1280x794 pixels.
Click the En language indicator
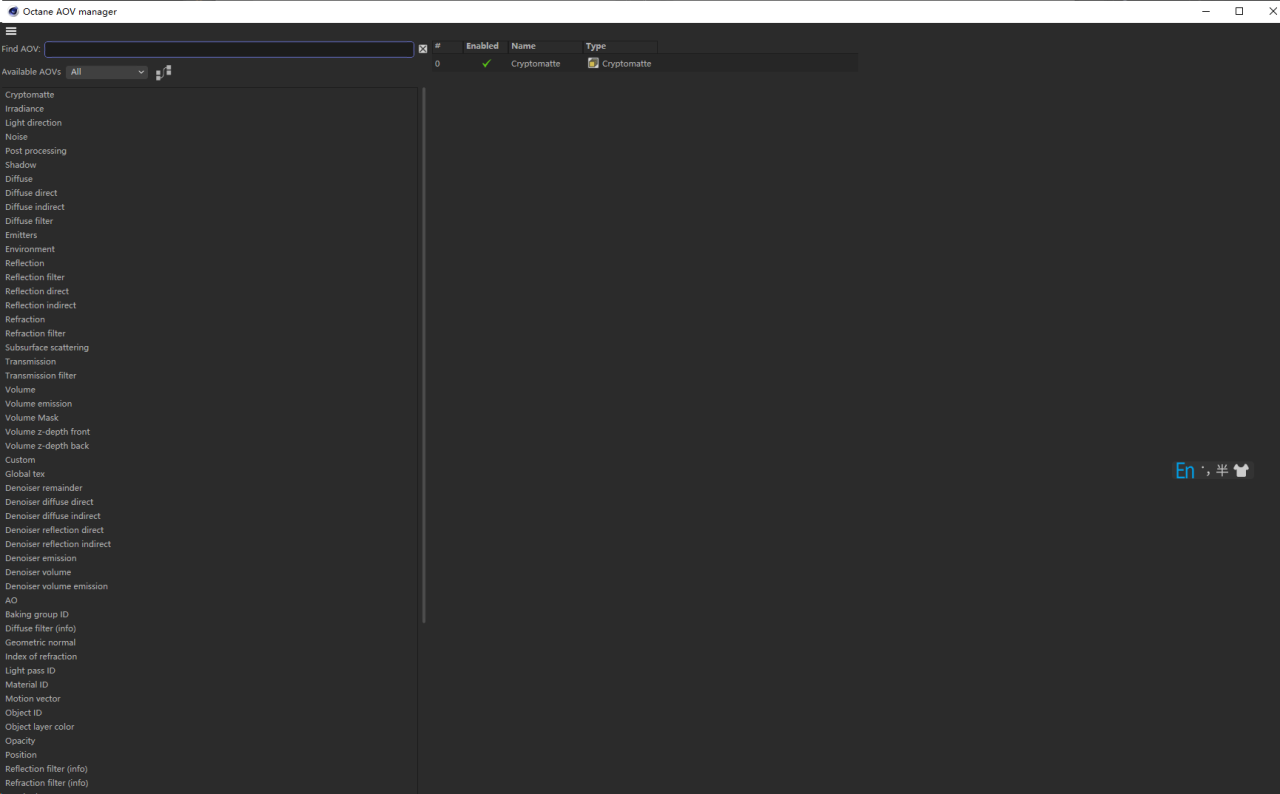[1184, 471]
